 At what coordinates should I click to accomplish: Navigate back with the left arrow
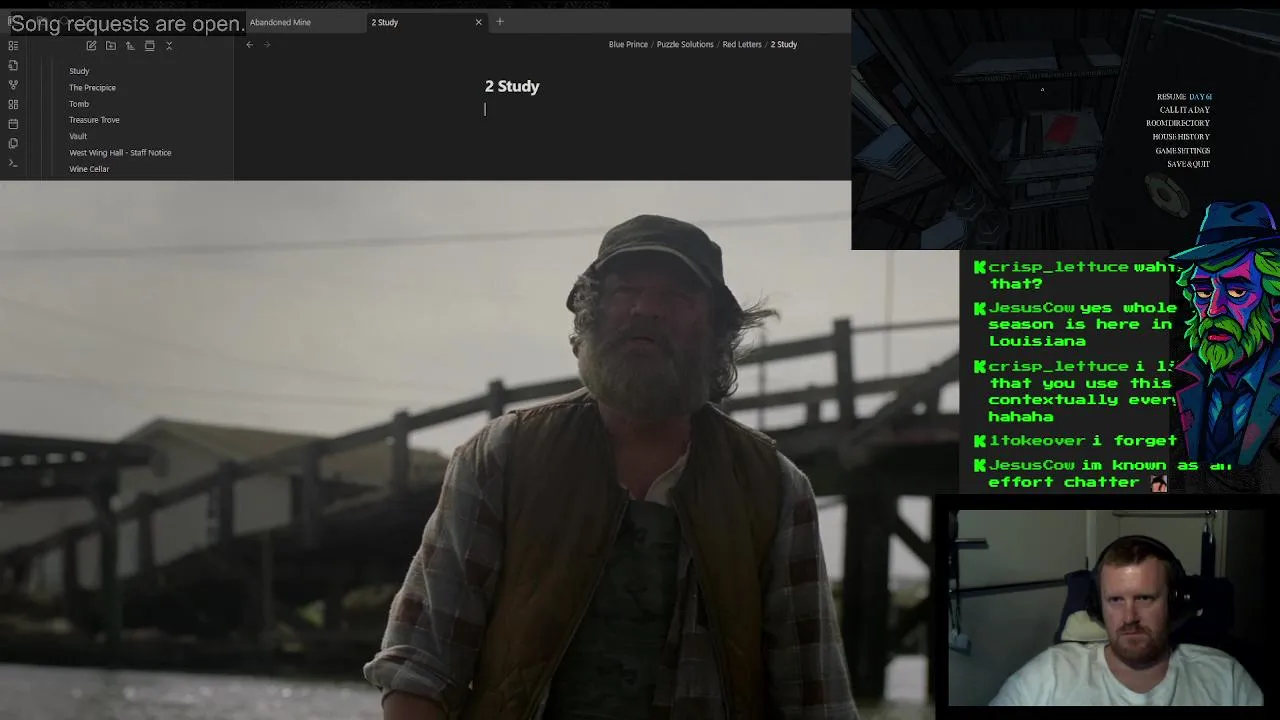[250, 44]
